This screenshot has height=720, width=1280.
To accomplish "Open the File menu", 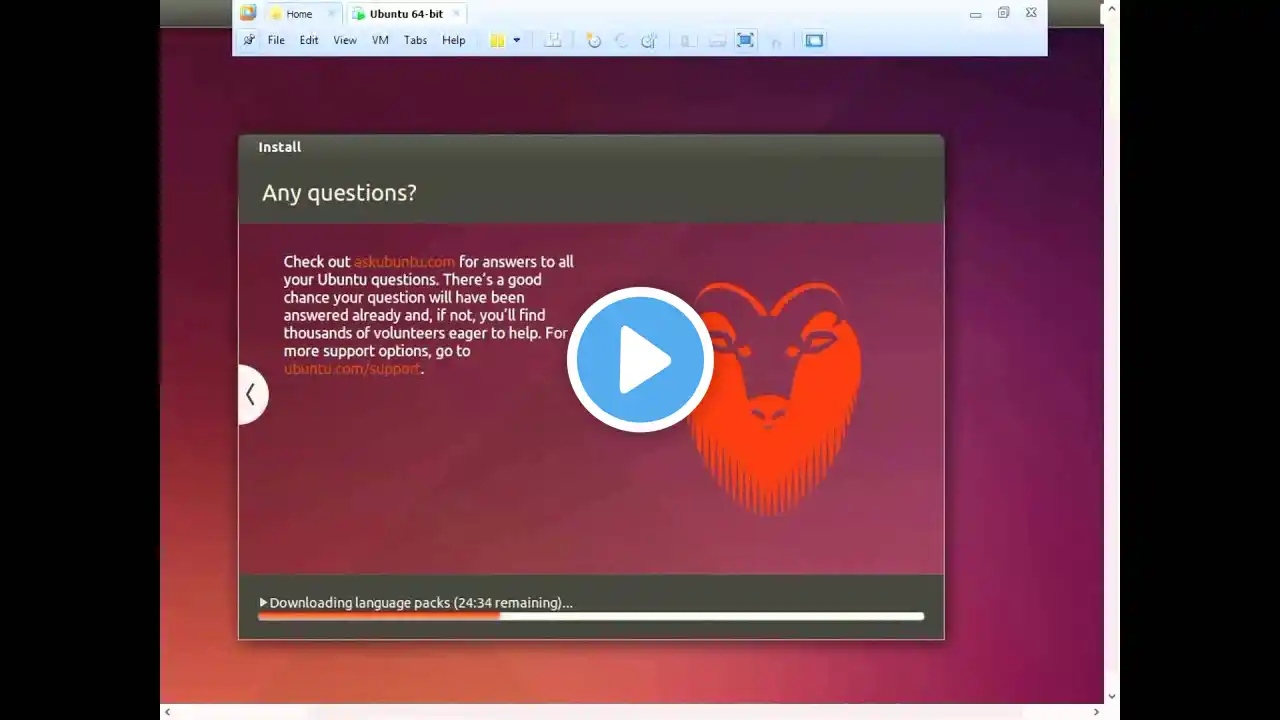I will click(x=276, y=40).
